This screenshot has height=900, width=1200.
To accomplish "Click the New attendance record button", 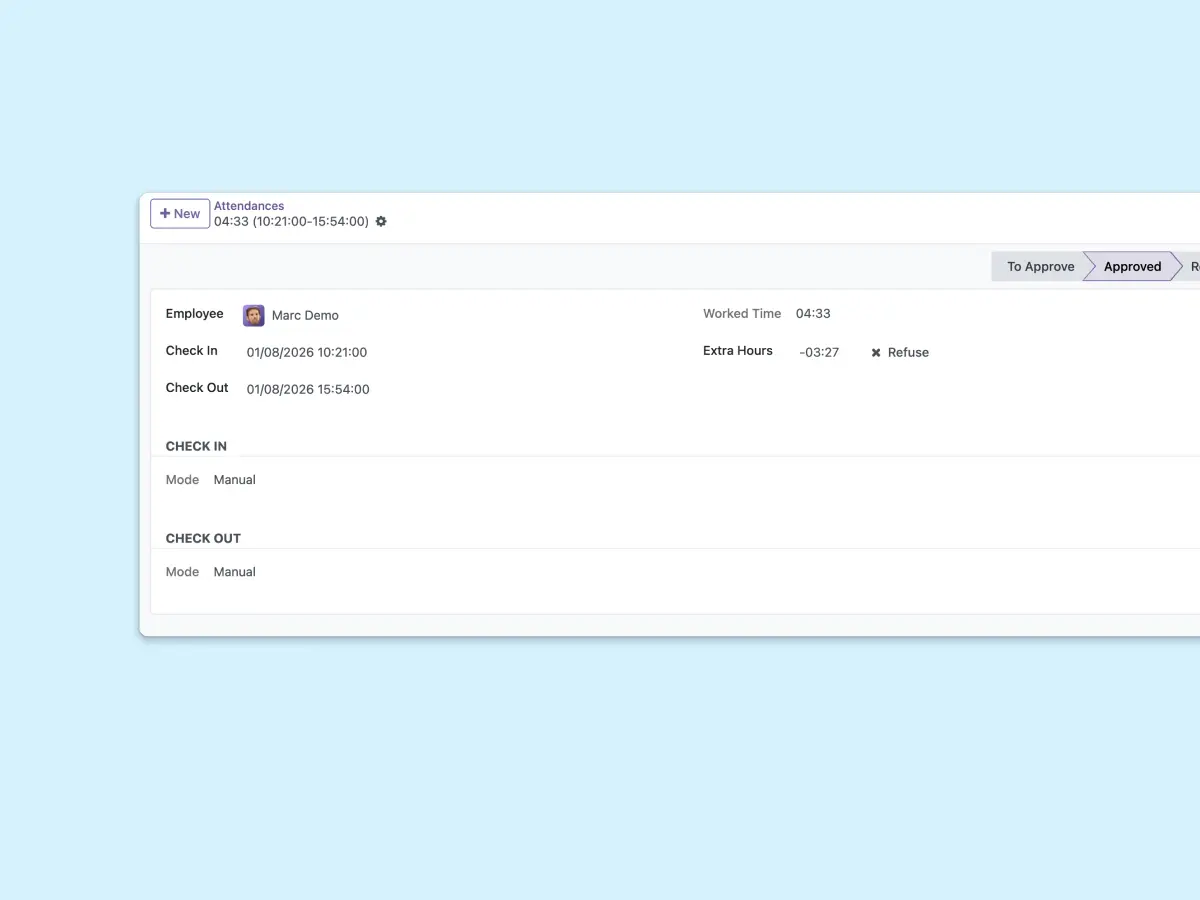I will pyautogui.click(x=180, y=214).
